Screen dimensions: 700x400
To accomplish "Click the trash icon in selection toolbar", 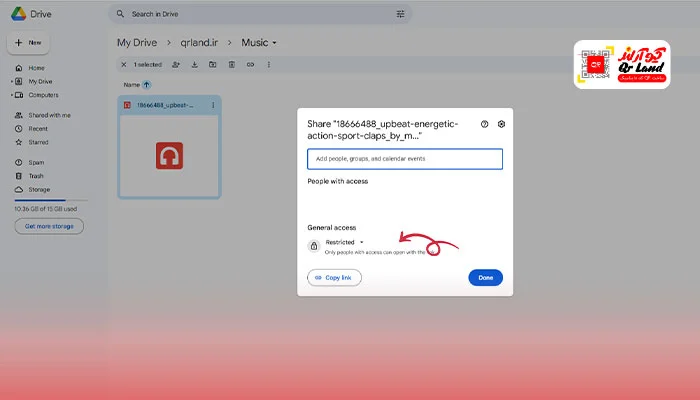I will (231, 65).
